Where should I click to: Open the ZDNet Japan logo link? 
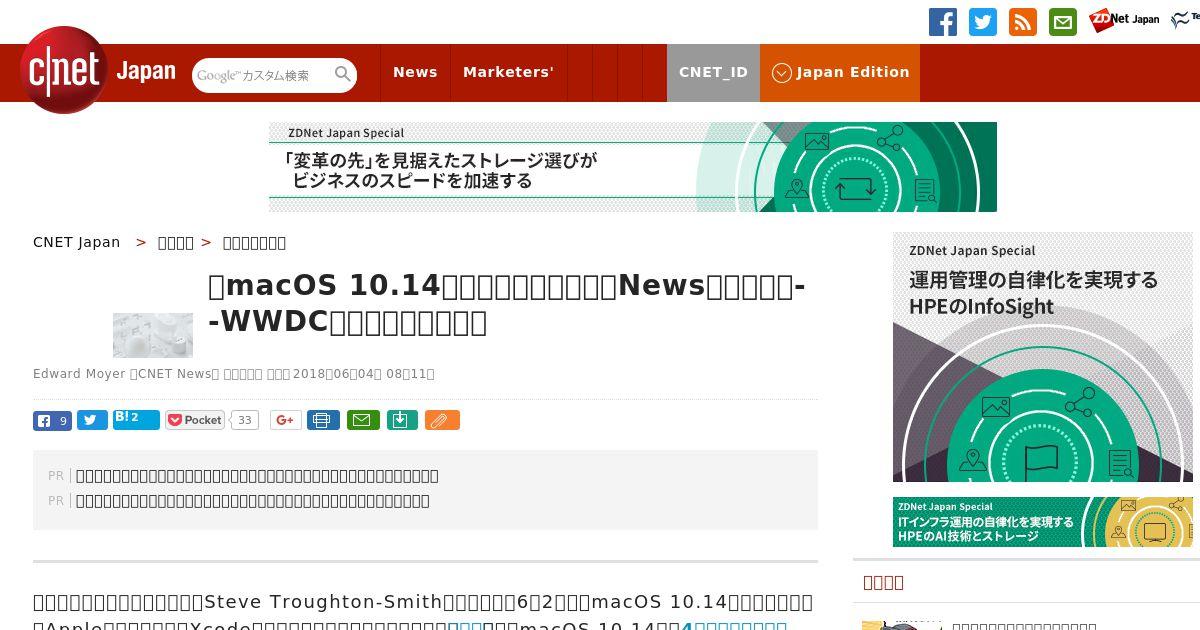point(1124,20)
